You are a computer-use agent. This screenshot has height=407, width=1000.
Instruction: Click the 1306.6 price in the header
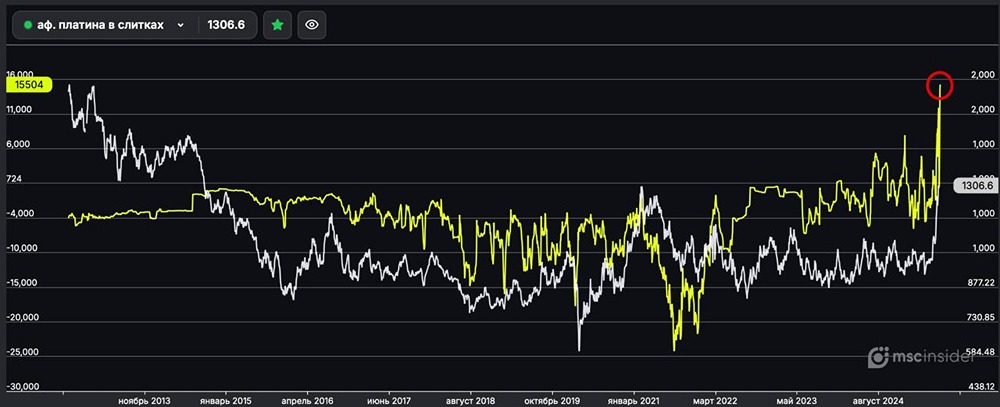[226, 25]
